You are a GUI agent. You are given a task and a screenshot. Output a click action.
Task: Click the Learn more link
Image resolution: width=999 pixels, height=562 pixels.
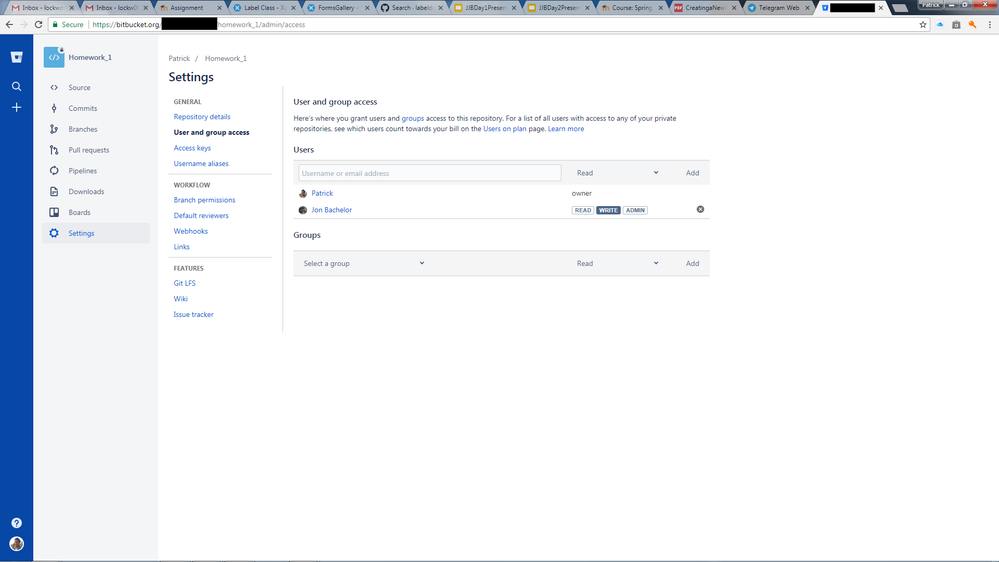(566, 129)
